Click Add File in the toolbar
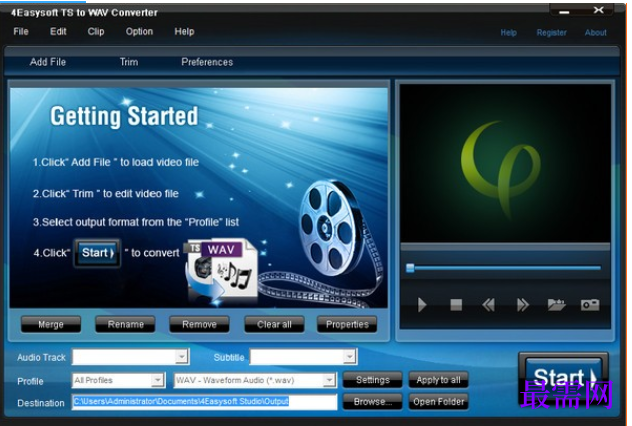Screen dimensions: 632x426 tap(48, 62)
